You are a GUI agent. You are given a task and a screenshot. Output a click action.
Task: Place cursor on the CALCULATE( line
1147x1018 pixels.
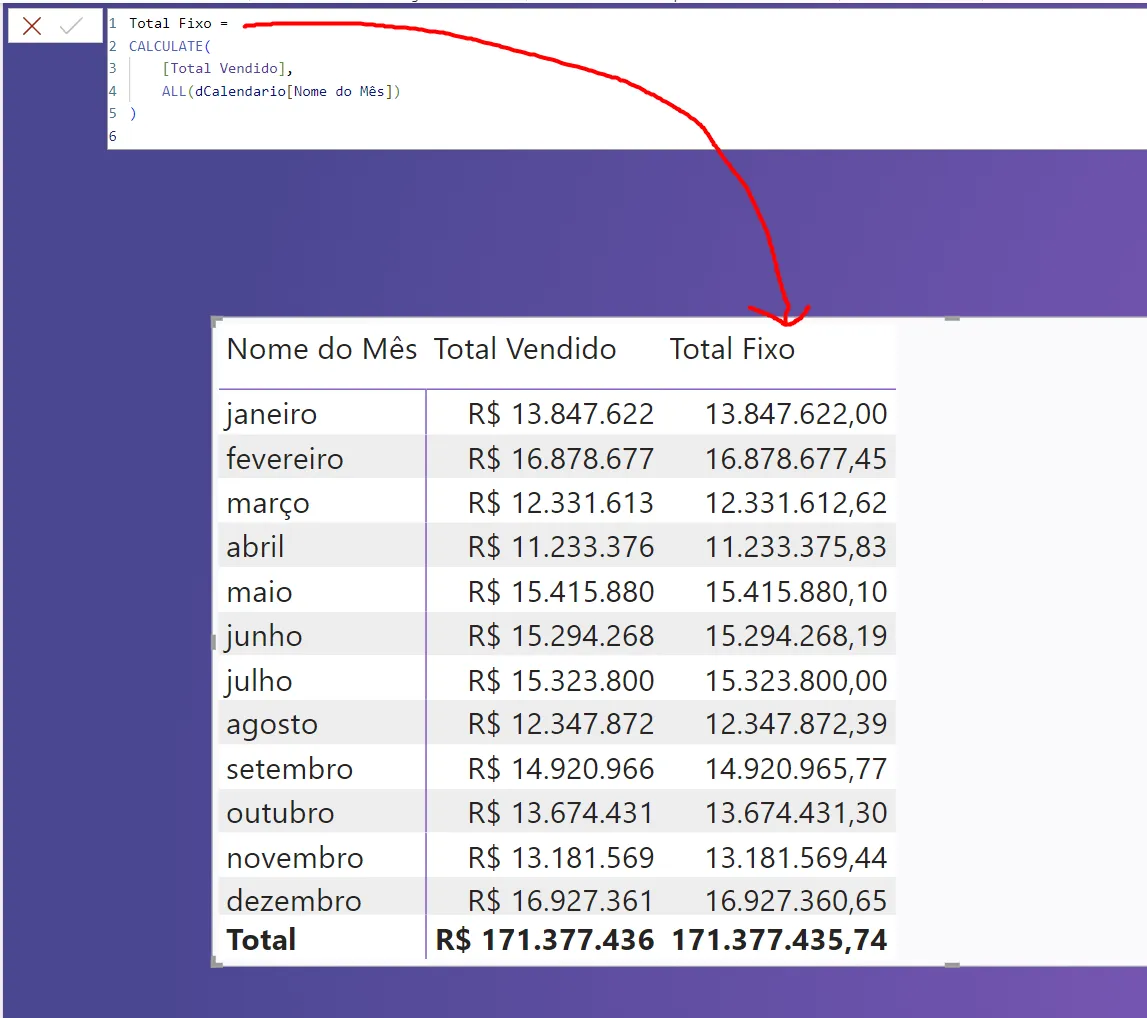[x=170, y=46]
